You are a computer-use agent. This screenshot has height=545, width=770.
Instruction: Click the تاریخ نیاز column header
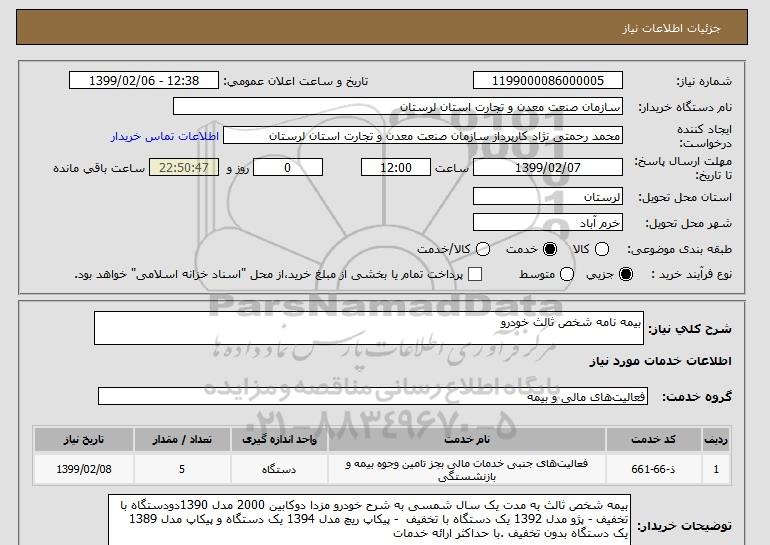click(x=84, y=439)
